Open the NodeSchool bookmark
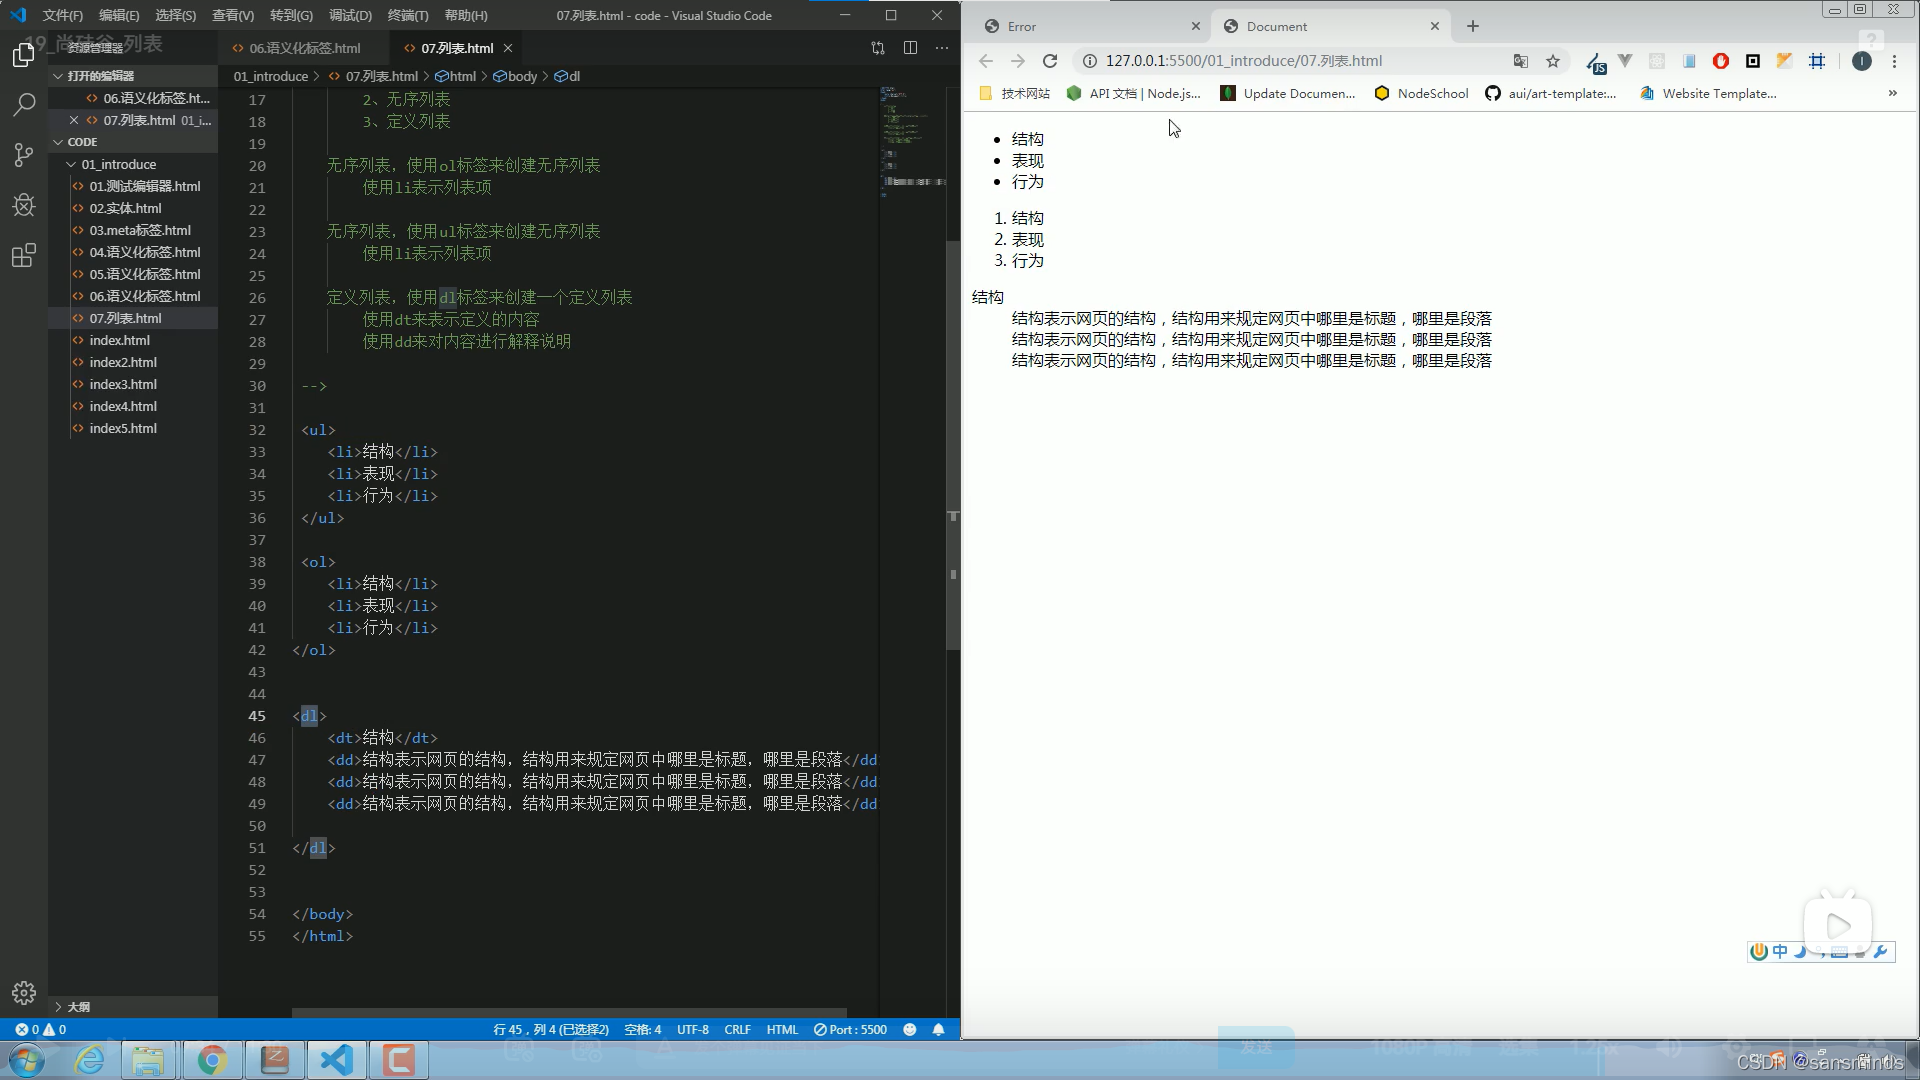Image resolution: width=1920 pixels, height=1080 pixels. [1421, 93]
